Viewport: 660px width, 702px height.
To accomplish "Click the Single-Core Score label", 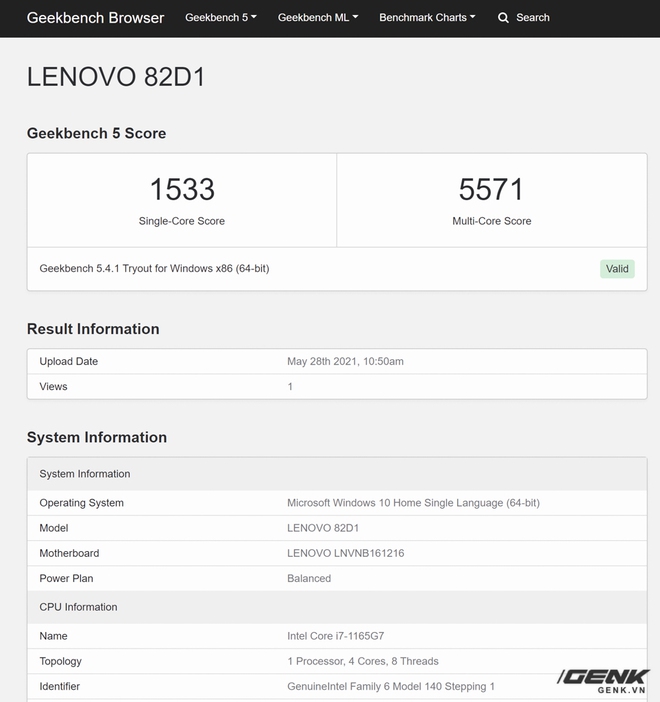I will [x=182, y=221].
